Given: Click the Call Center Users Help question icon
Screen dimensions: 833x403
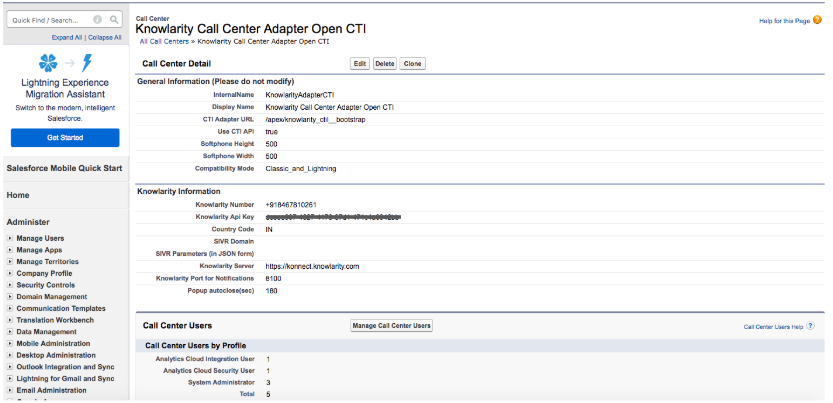Looking at the screenshot, I should (810, 326).
